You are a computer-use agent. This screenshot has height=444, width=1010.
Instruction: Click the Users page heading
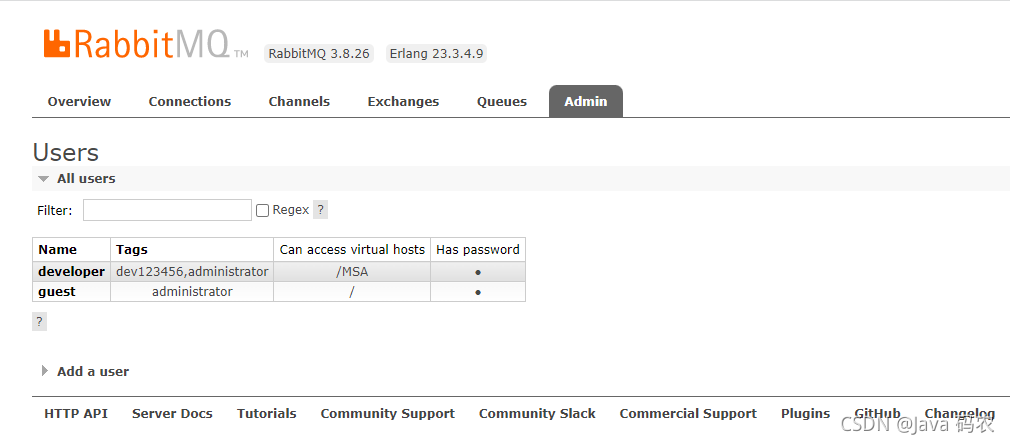coord(66,153)
